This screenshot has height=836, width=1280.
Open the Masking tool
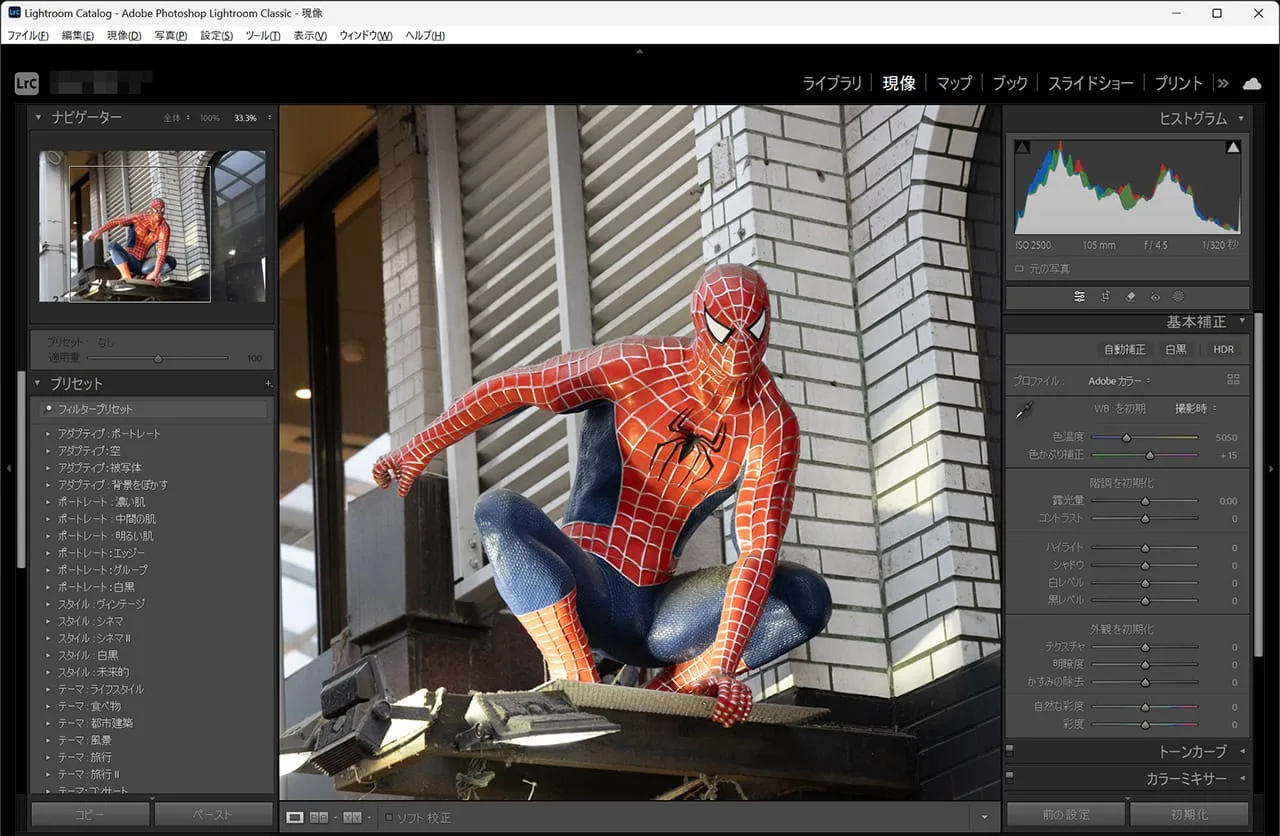(1178, 297)
